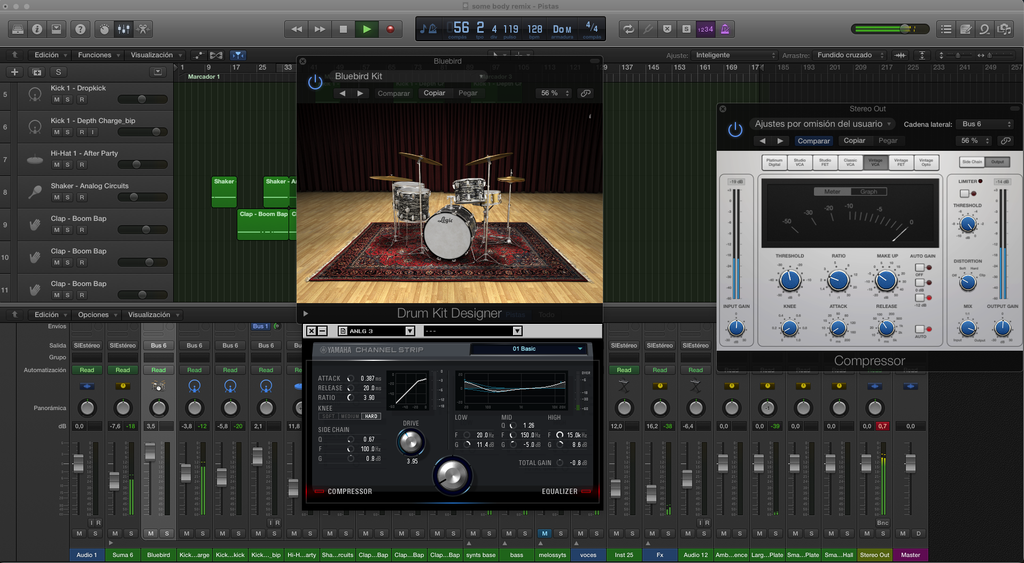The height and width of the screenshot is (563, 1024).
Task: Toggle the Limiter button in Compressor
Action: click(965, 193)
